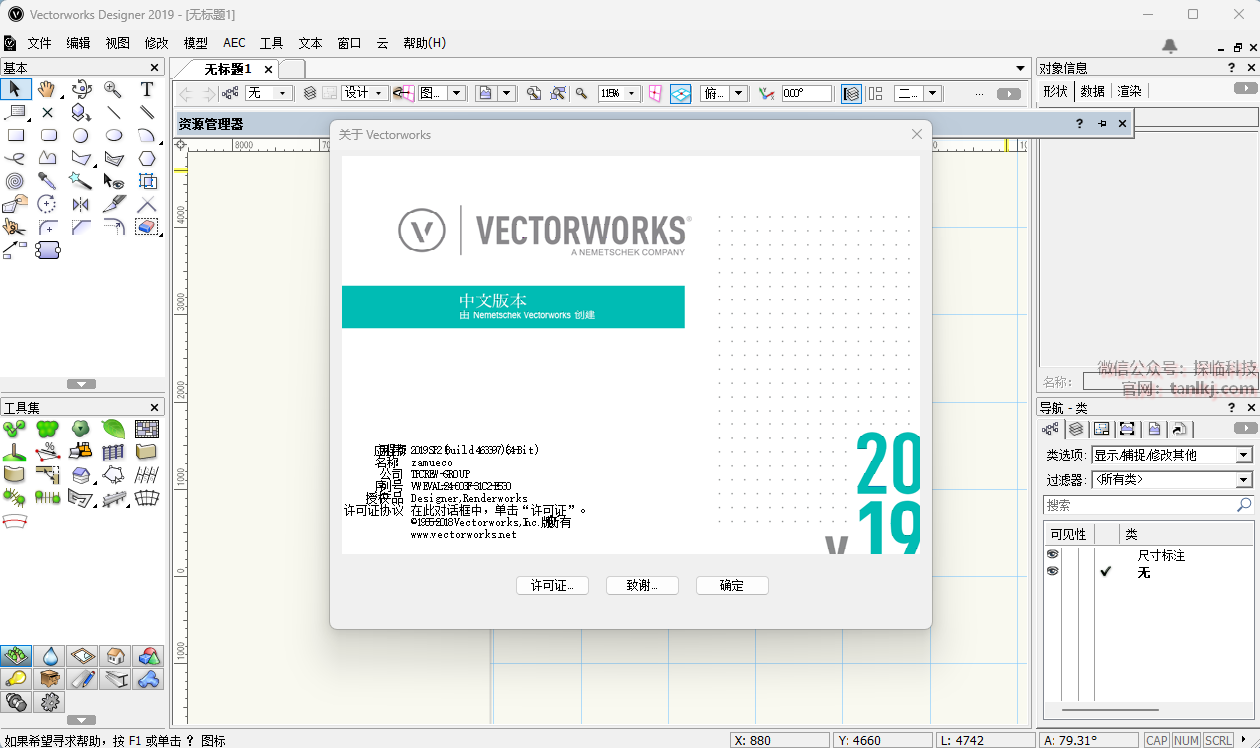Activate the Flyover rotate view tool
Viewport: 1260px width, 748px height.
pos(81,89)
